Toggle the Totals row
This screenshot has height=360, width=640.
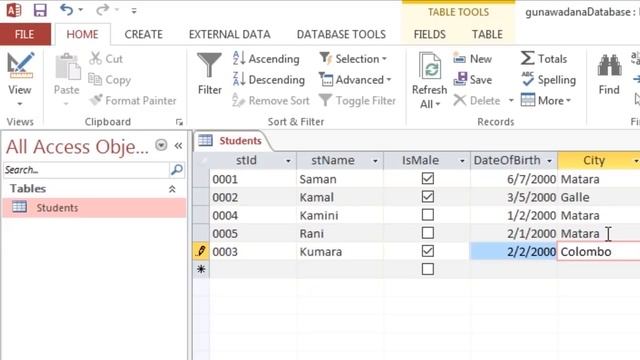pos(544,59)
